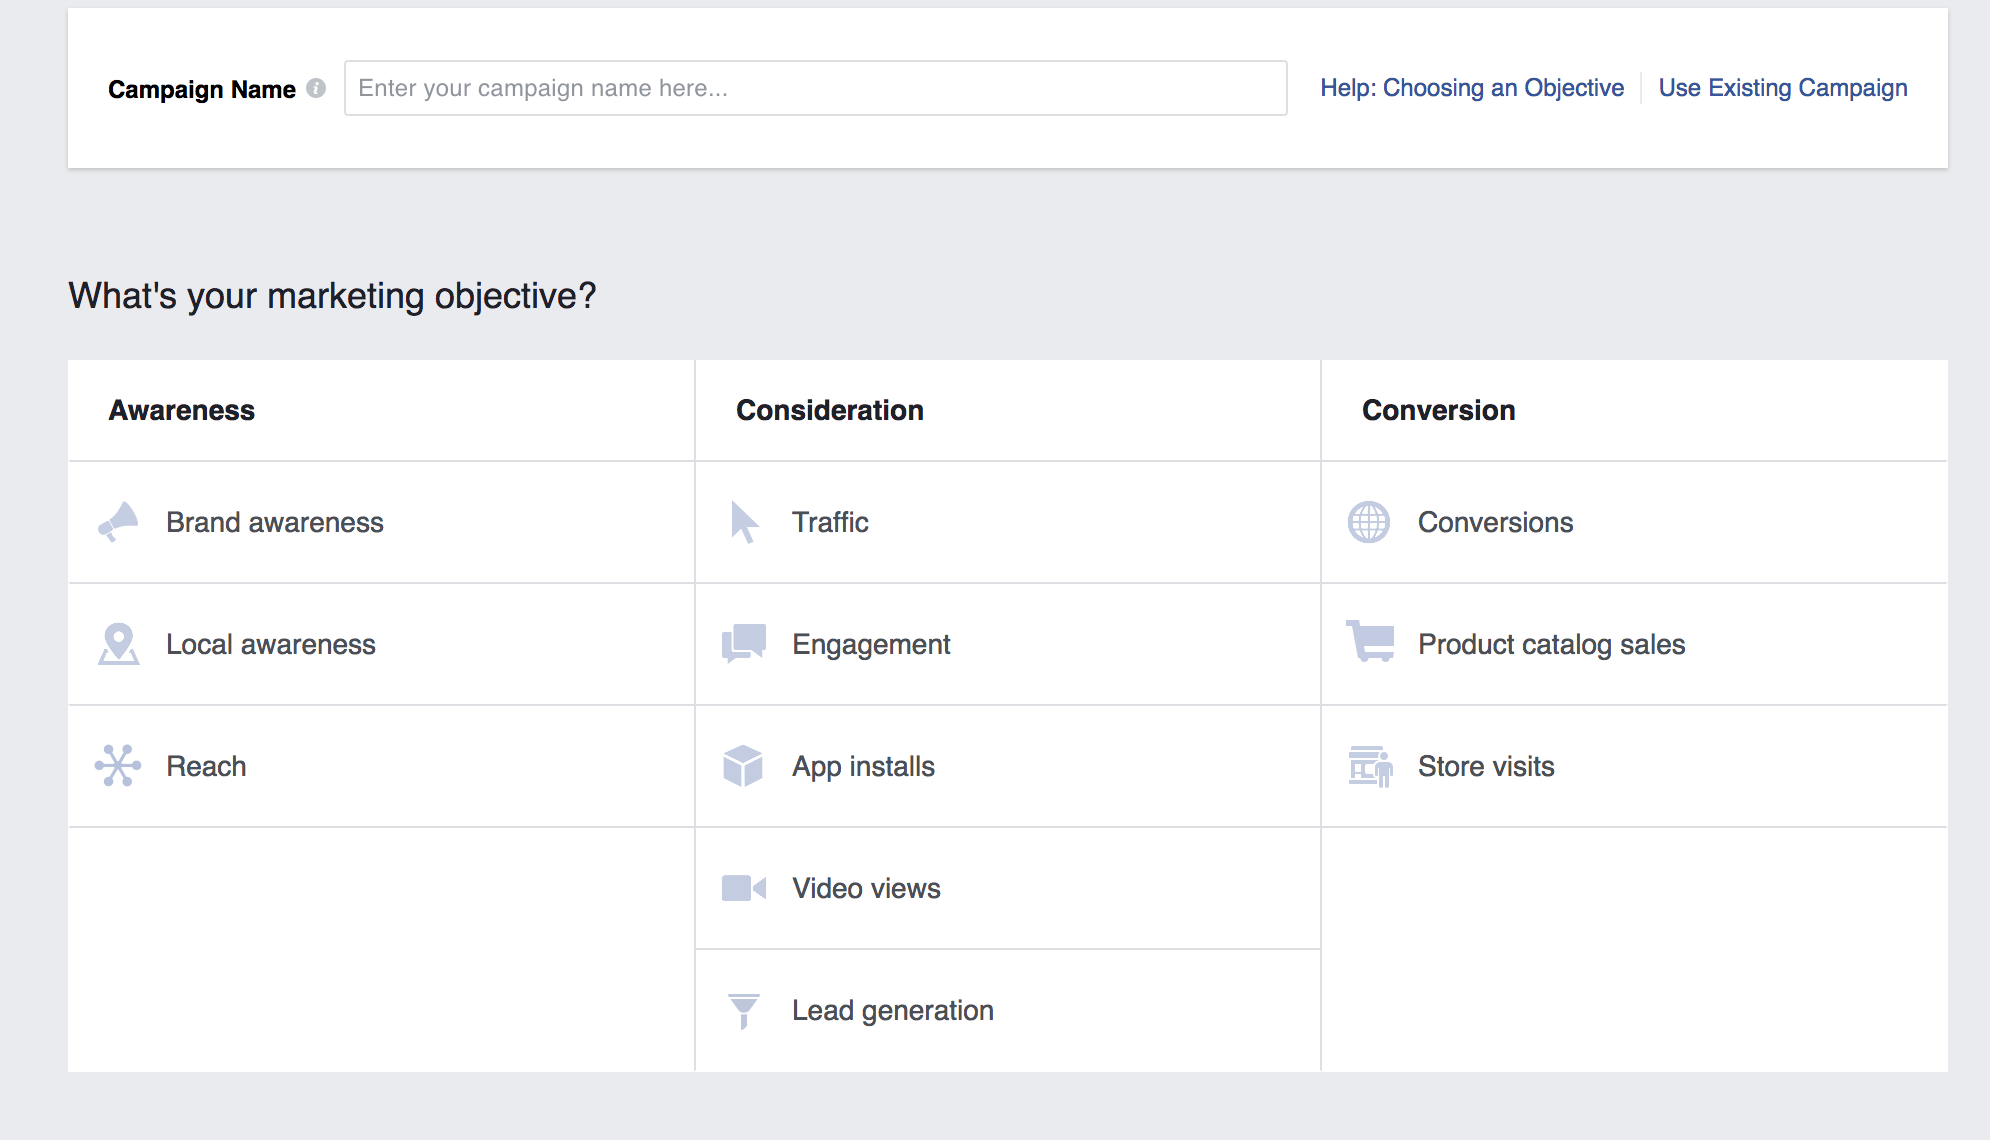
Task: Select the Traffic objective
Action: tap(1008, 522)
